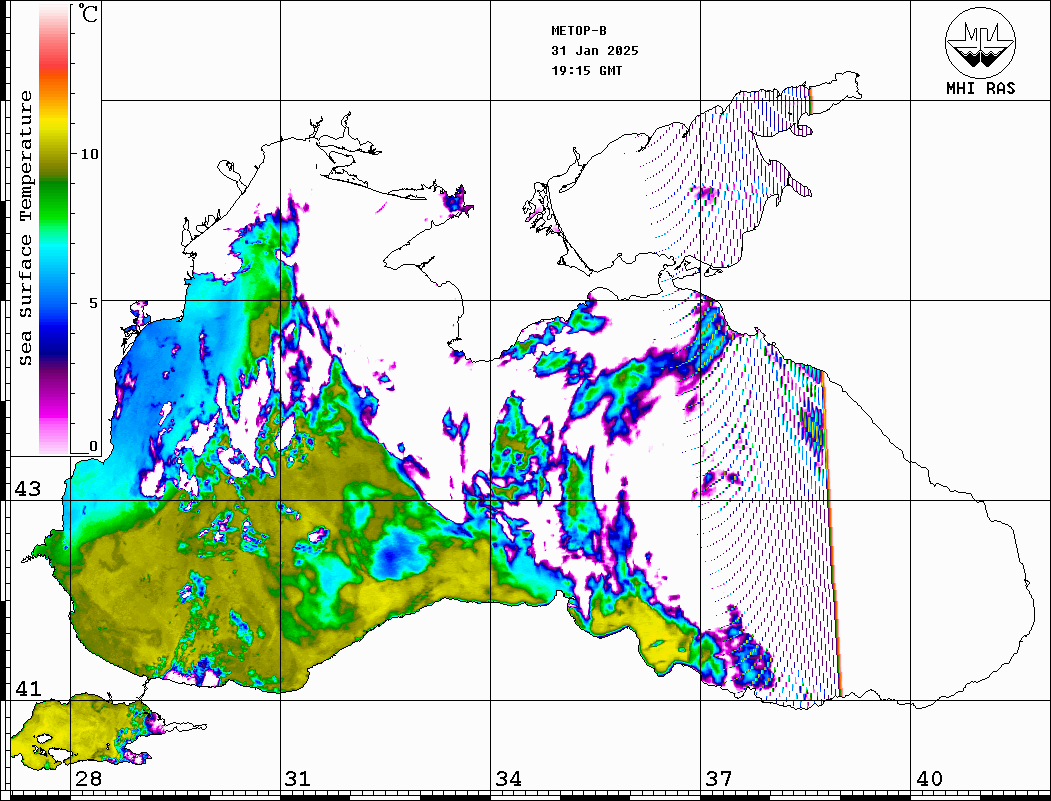The width and height of the screenshot is (1051, 801).
Task: Click the latitude label 41
Action: [x=26, y=689]
